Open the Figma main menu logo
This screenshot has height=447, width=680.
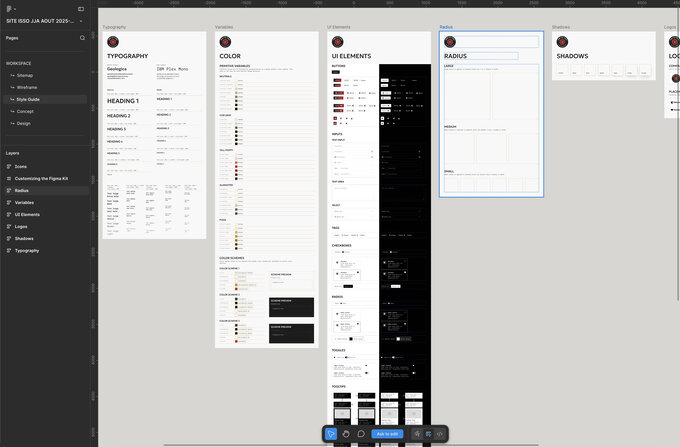pyautogui.click(x=9, y=9)
